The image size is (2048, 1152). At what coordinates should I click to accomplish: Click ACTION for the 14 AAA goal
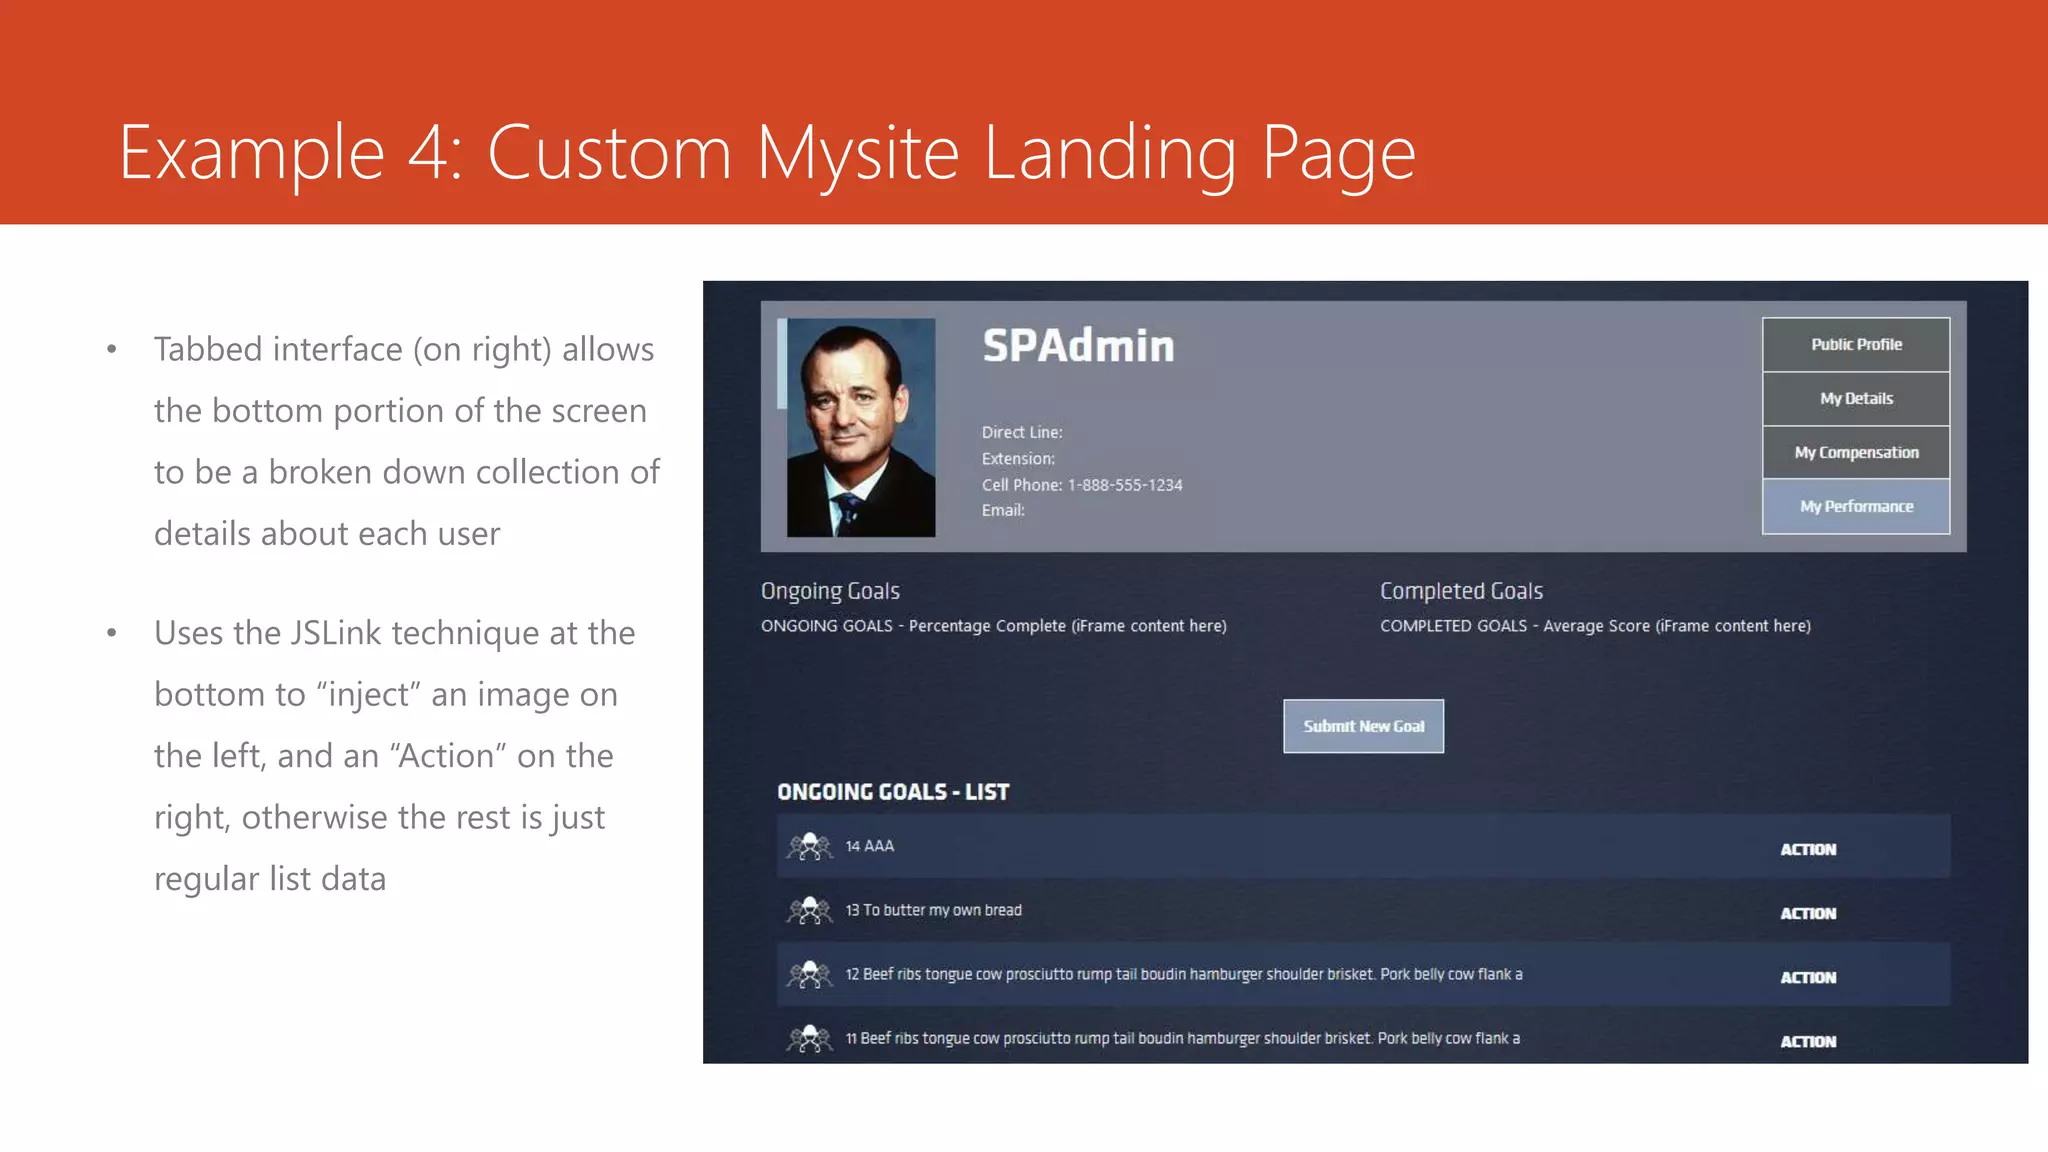point(1807,849)
